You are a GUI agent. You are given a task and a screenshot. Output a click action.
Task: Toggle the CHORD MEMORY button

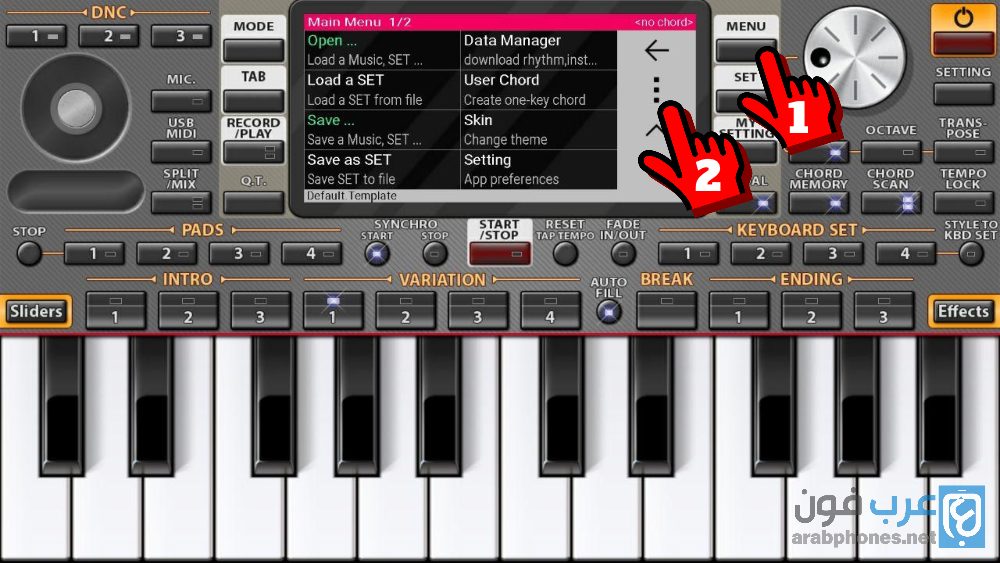(x=818, y=203)
